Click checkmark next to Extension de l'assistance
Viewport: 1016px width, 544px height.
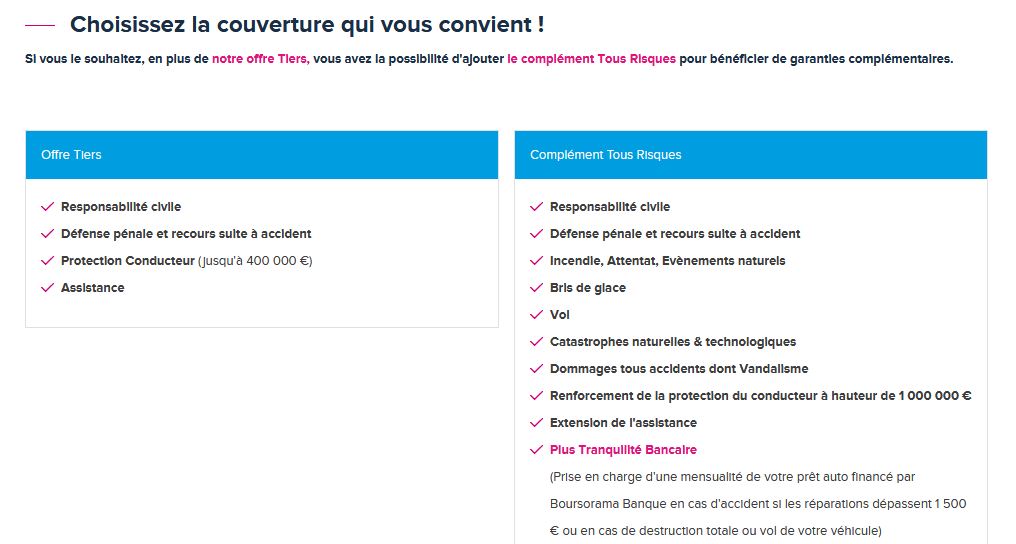[536, 423]
